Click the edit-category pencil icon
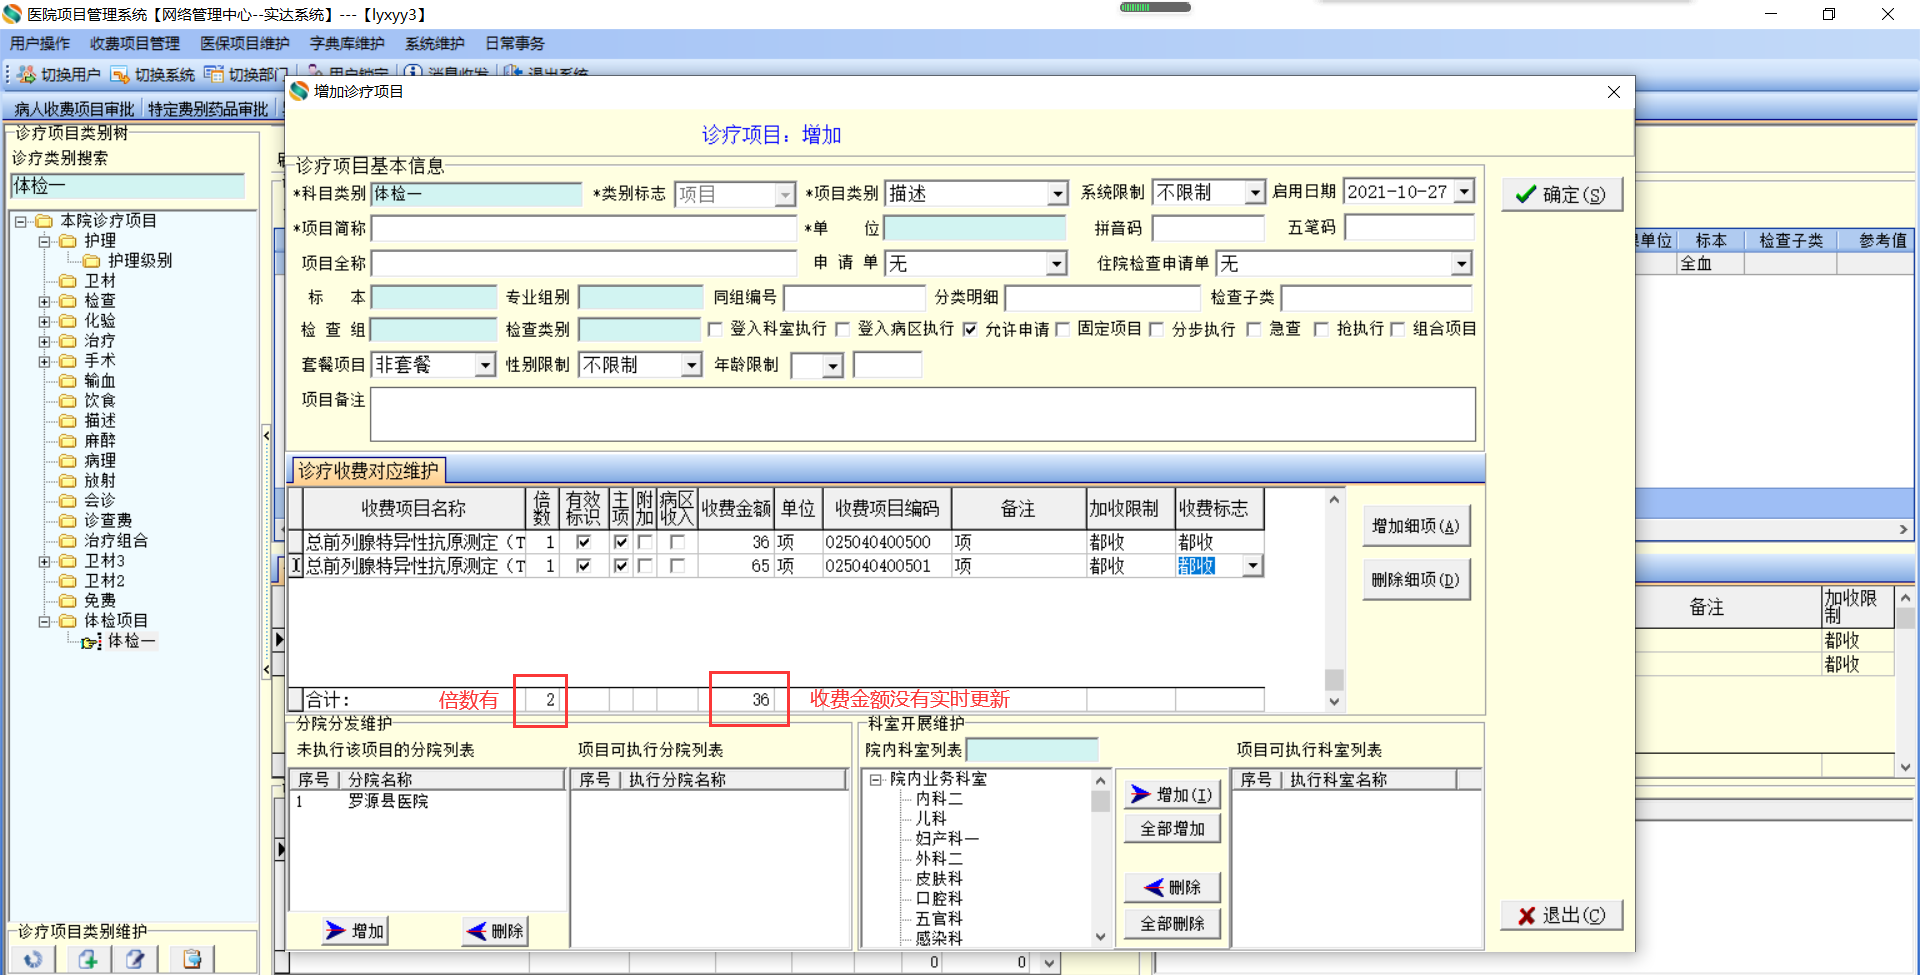 point(135,959)
